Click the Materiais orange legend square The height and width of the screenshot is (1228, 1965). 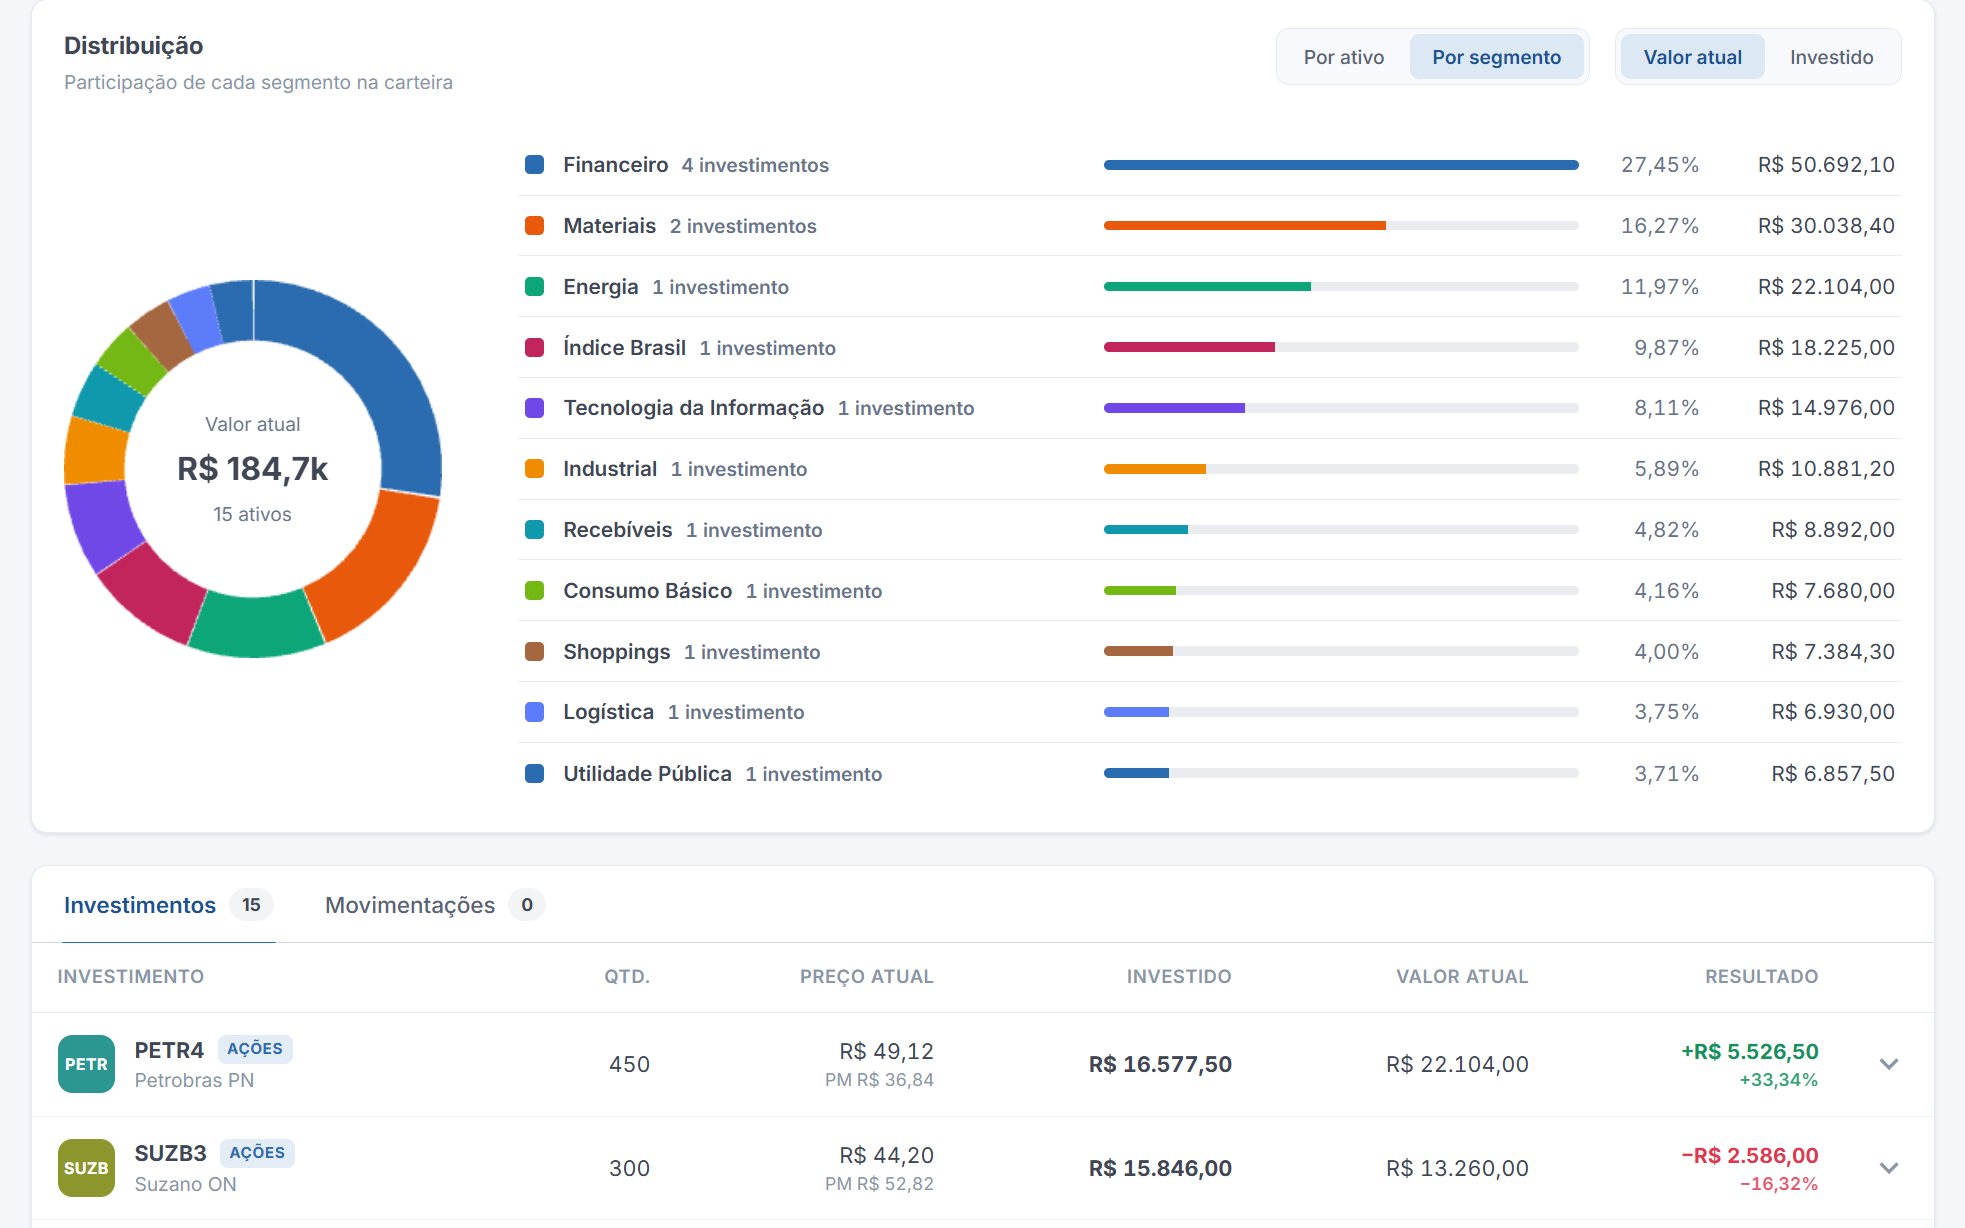[x=535, y=226]
